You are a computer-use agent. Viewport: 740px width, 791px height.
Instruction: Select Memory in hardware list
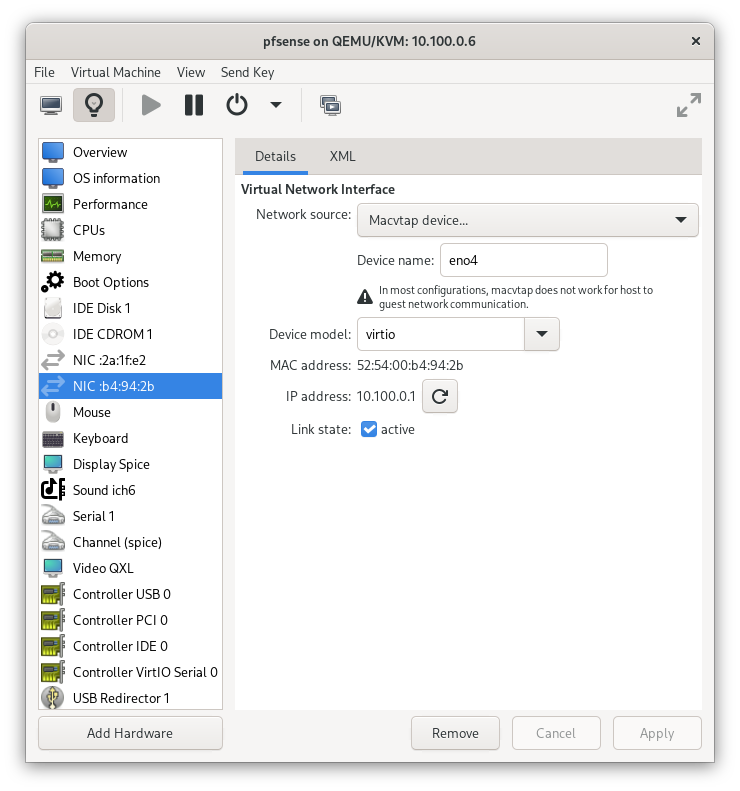pos(131,256)
